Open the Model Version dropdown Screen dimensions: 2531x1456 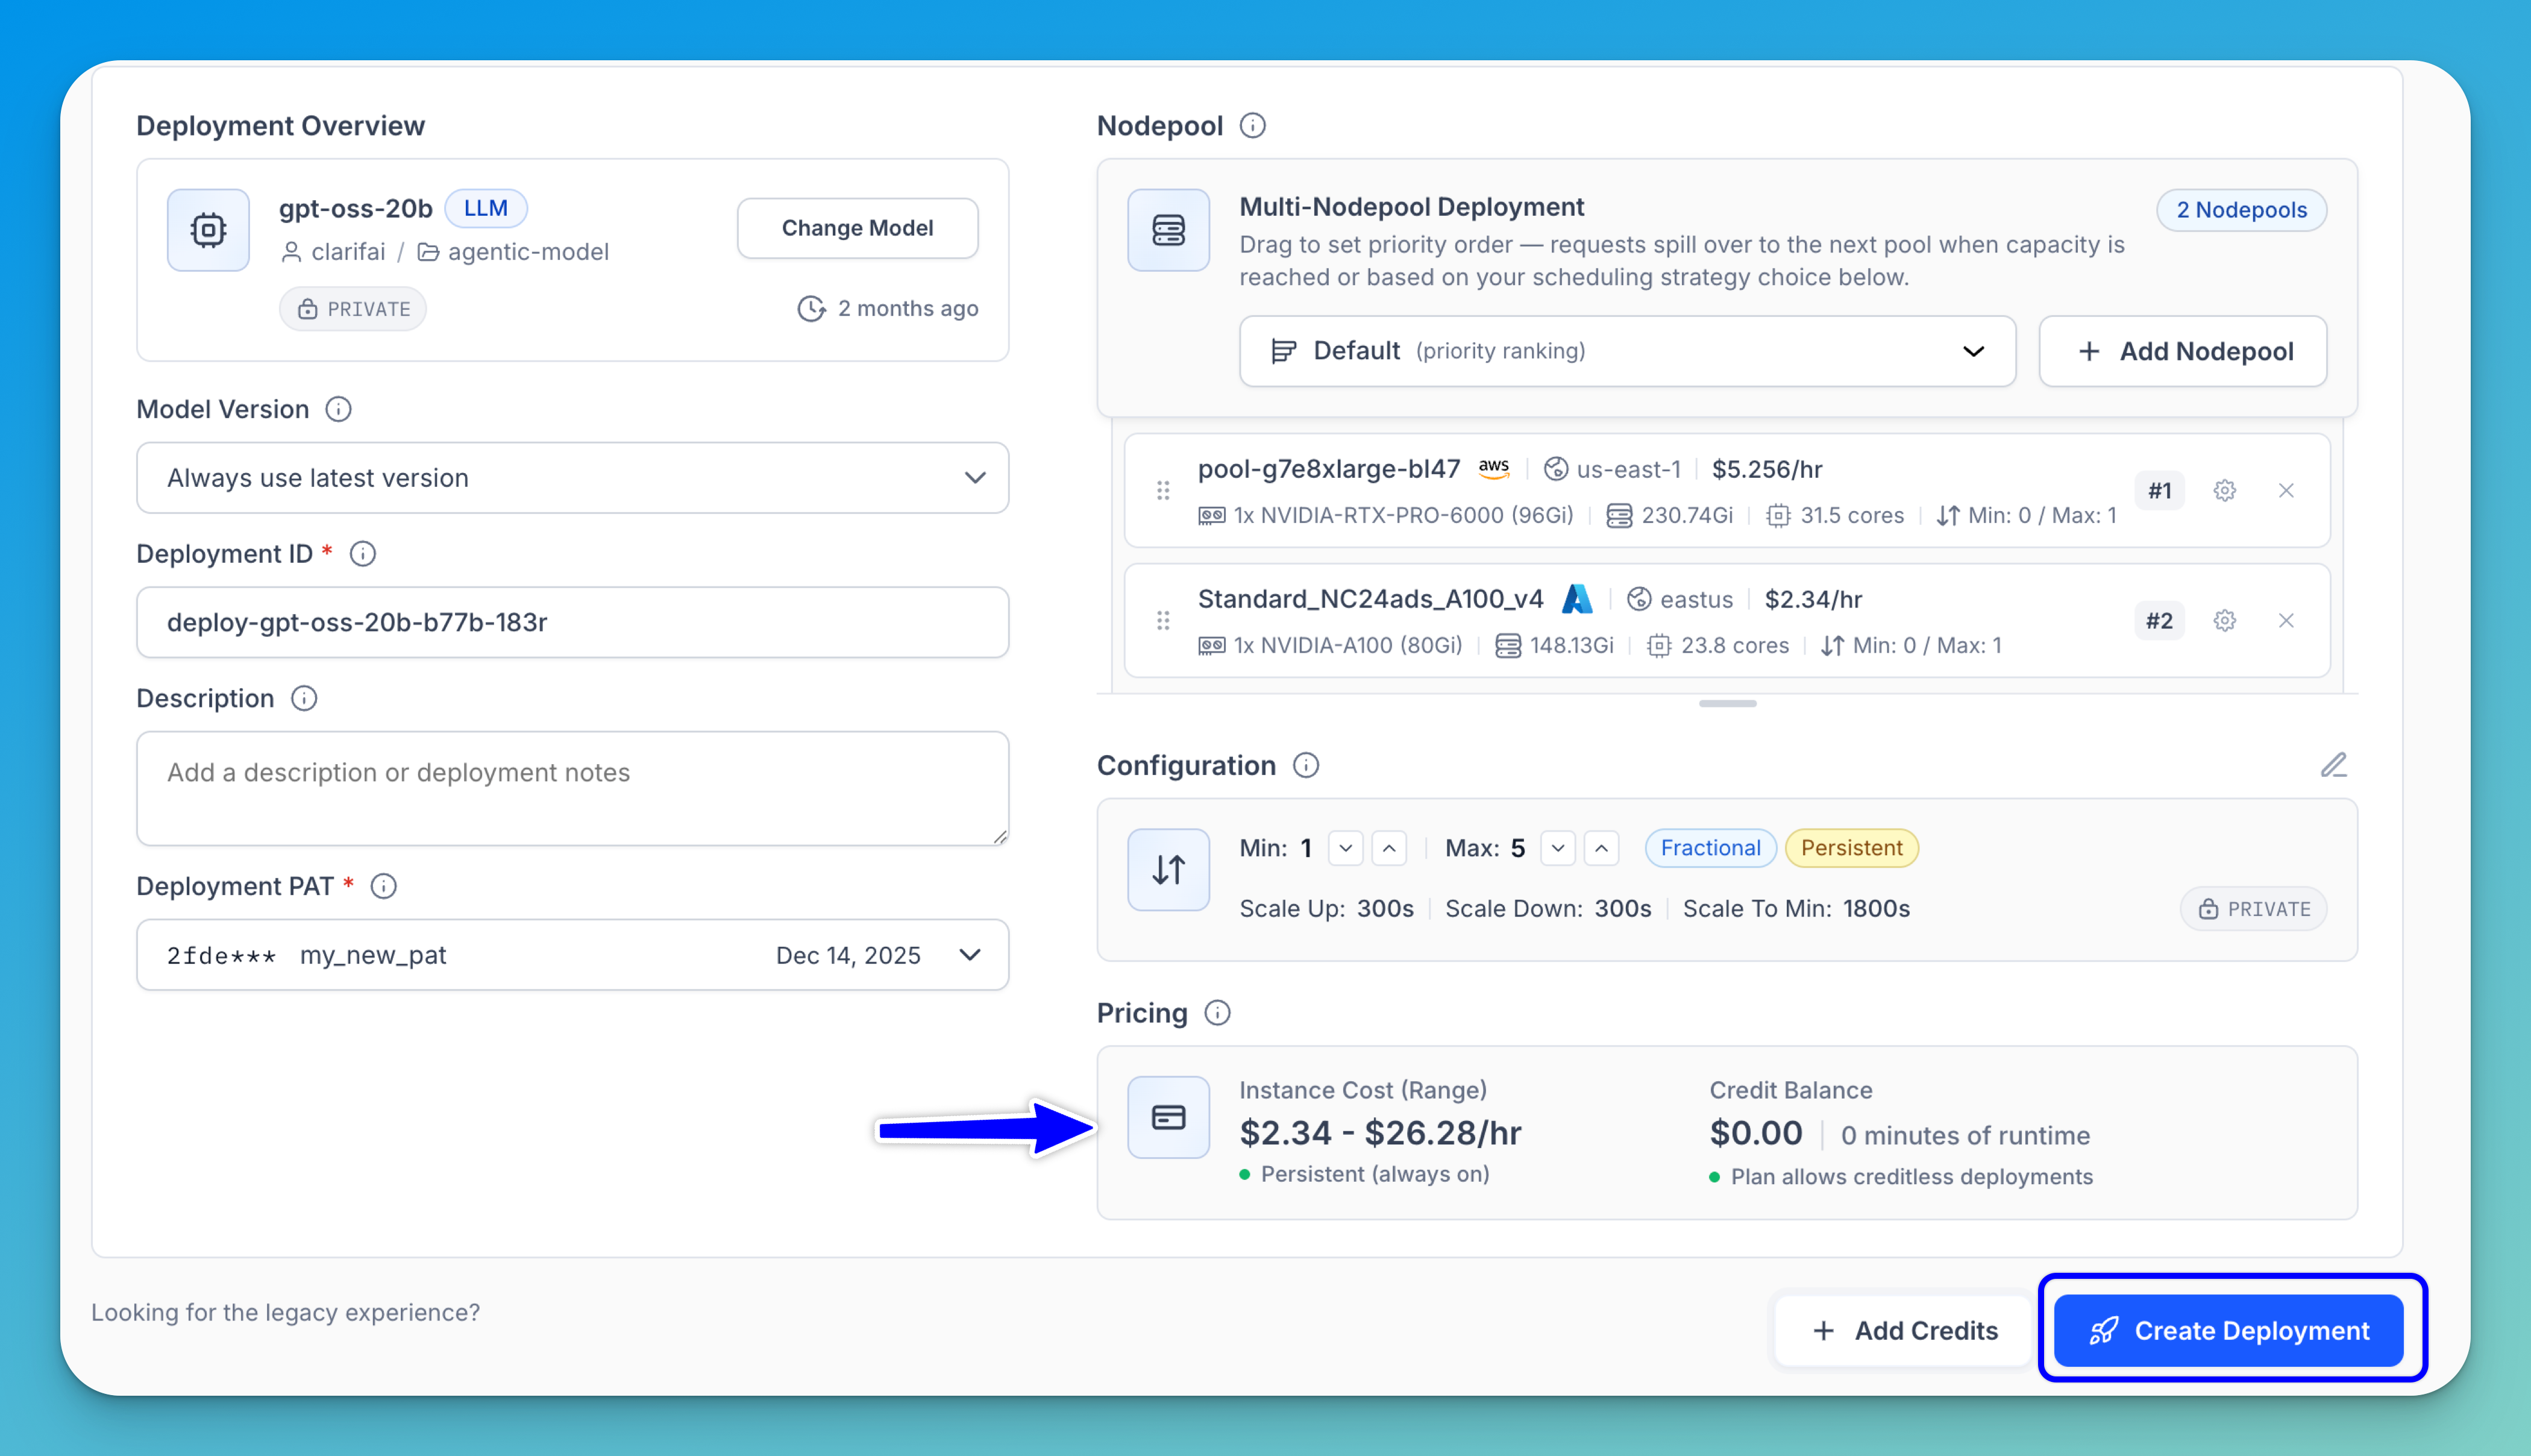(x=572, y=478)
